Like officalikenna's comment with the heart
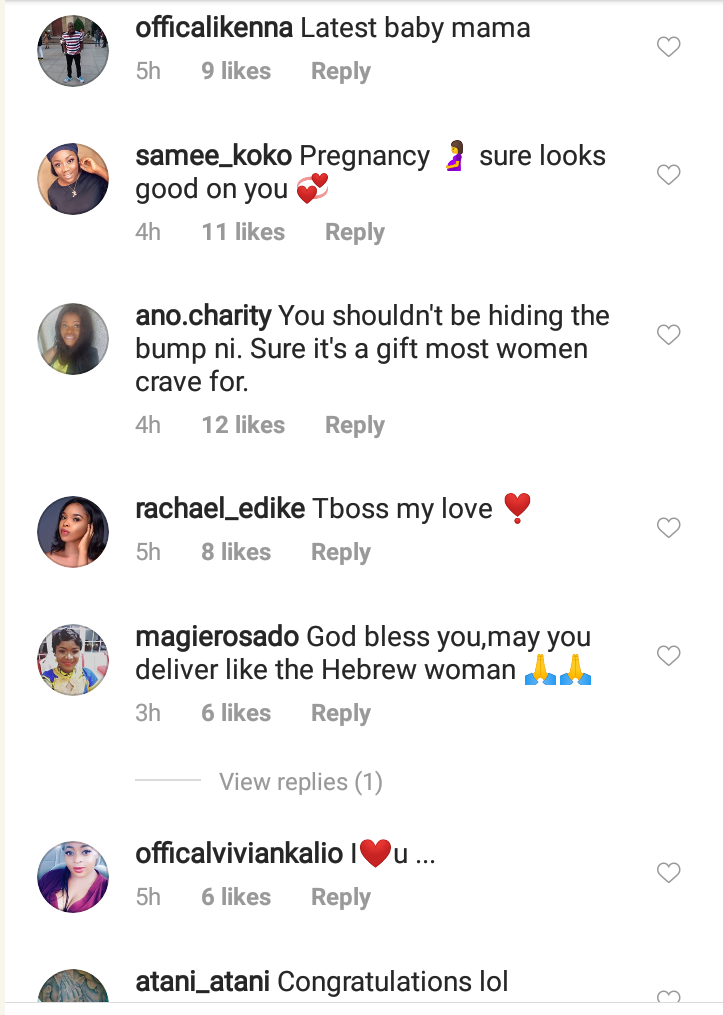The height and width of the screenshot is (1015, 723). pos(668,47)
